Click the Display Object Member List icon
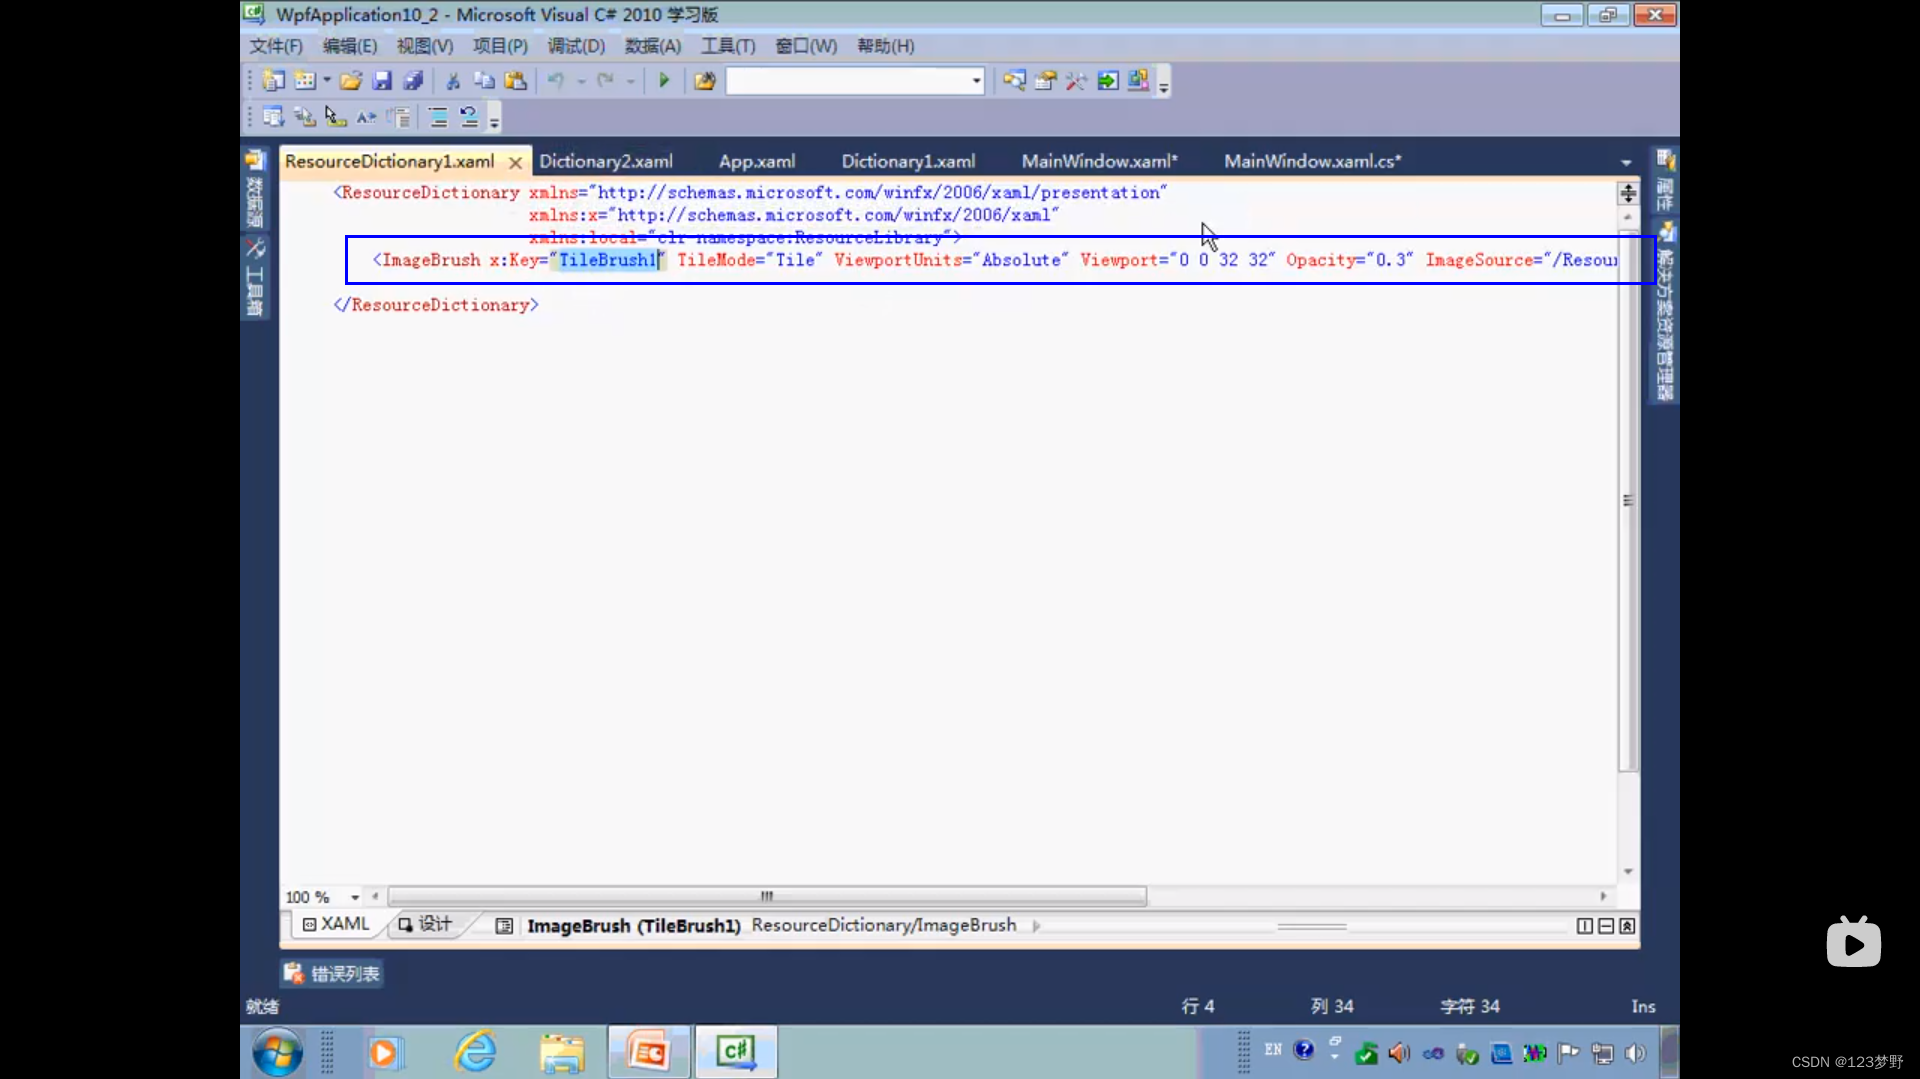 (273, 117)
